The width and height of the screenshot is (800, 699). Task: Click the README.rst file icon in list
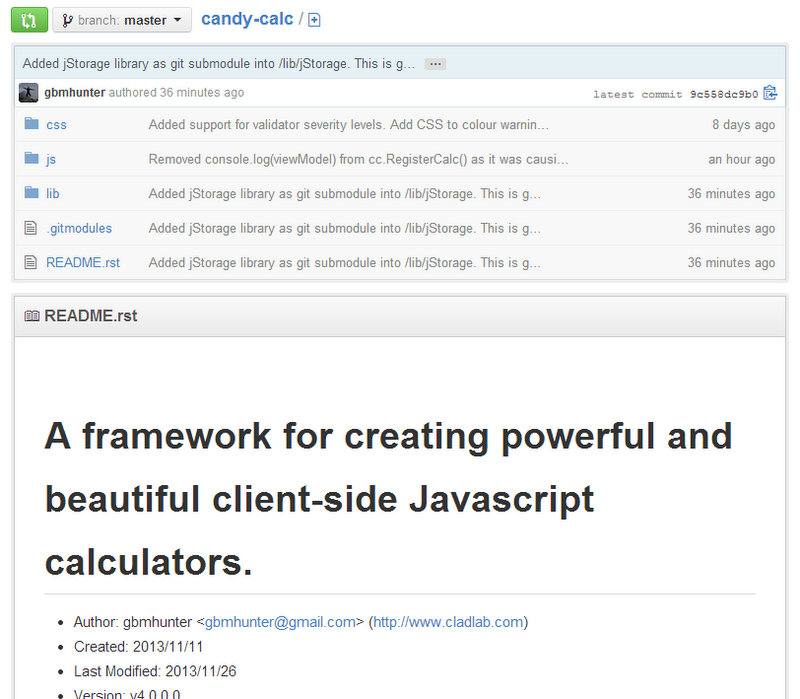pos(30,262)
